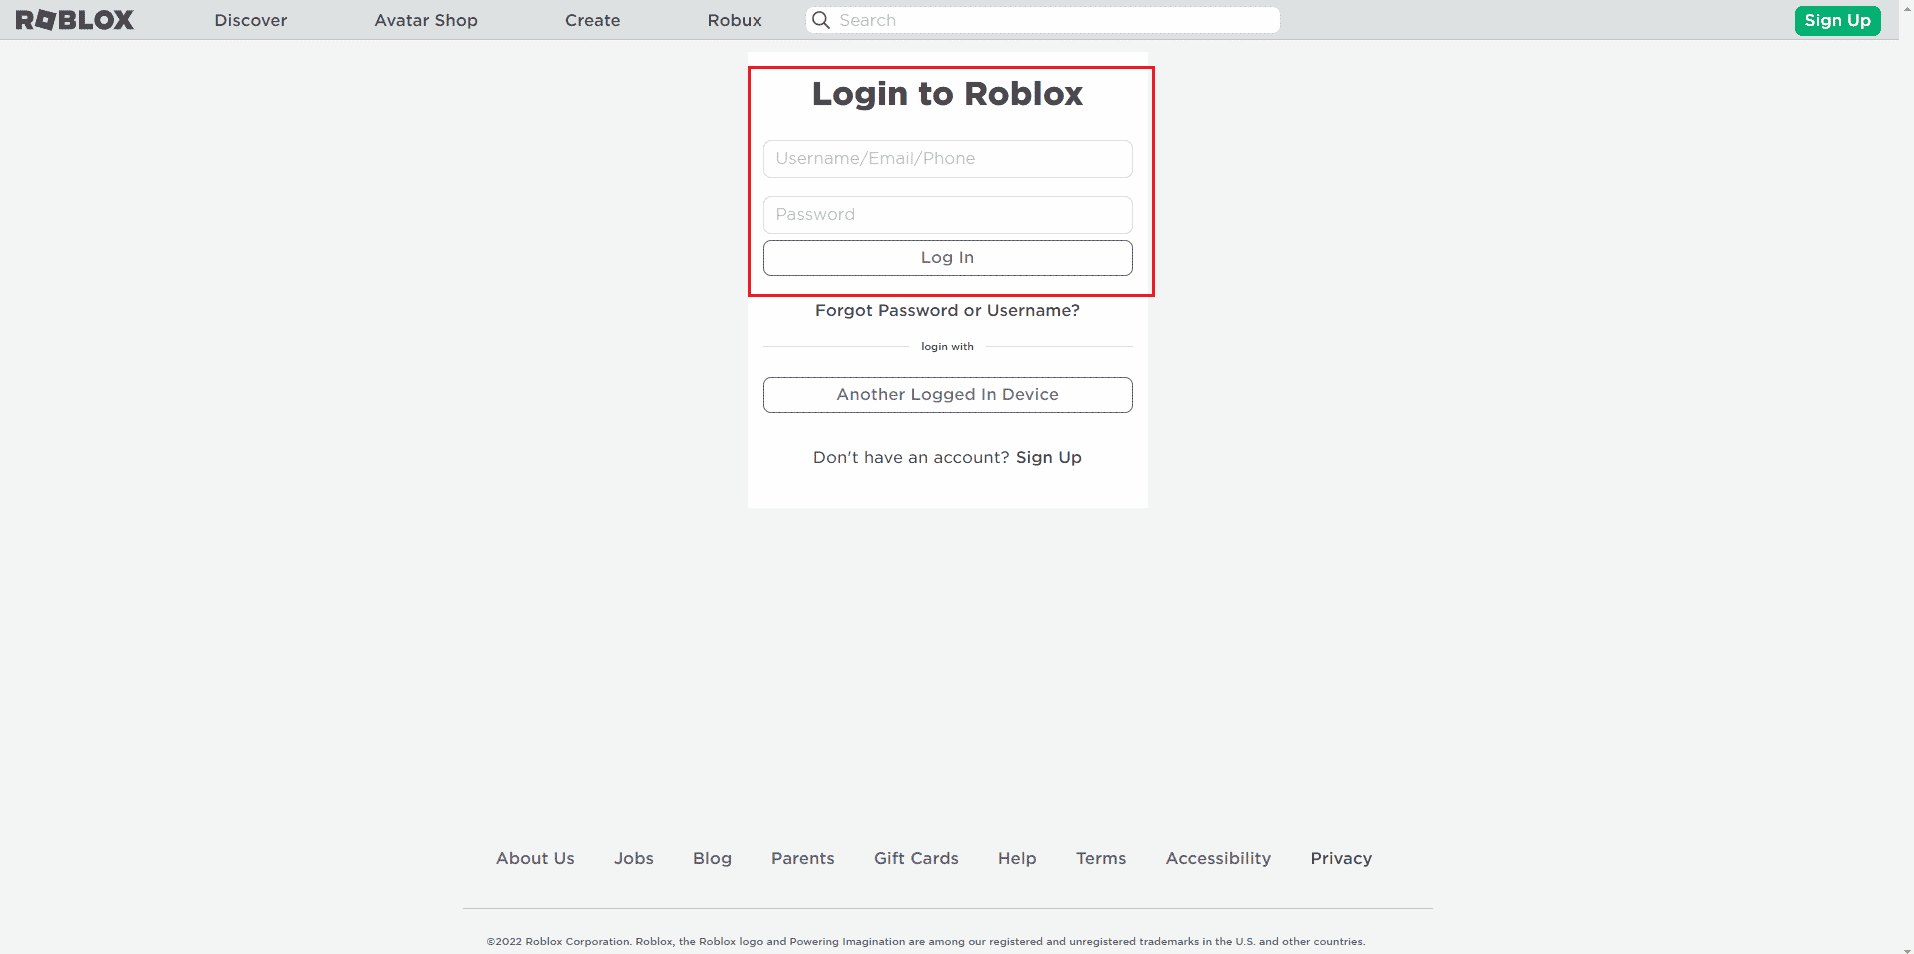Open the Accessibility footer link
This screenshot has height=954, width=1914.
tap(1218, 858)
